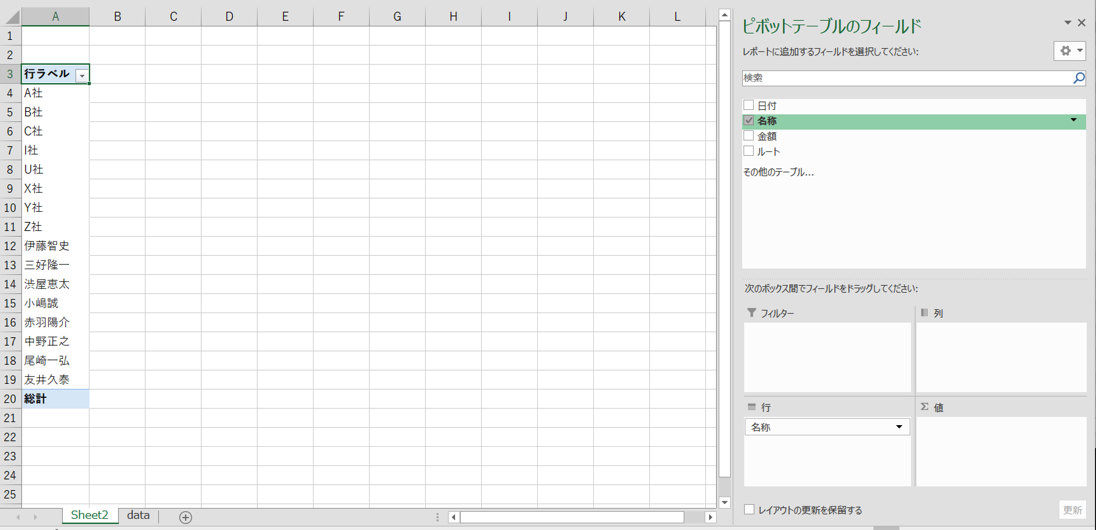Click inside the 検索 field box

907,78
